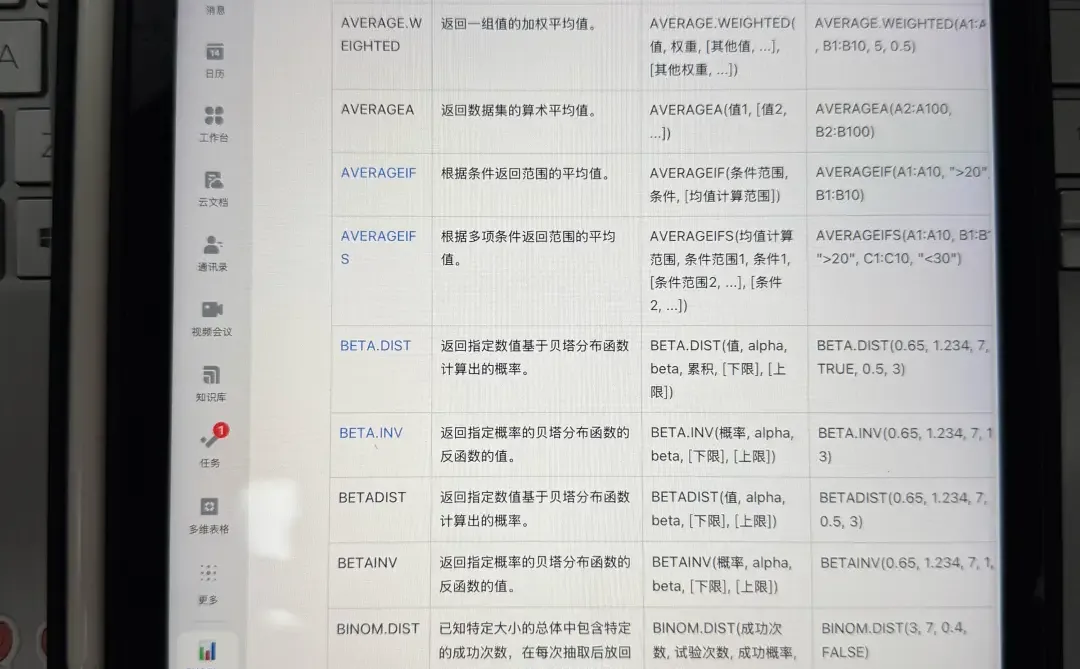Open the AVERAGEIF function link
1080x669 pixels.
pyautogui.click(x=378, y=172)
